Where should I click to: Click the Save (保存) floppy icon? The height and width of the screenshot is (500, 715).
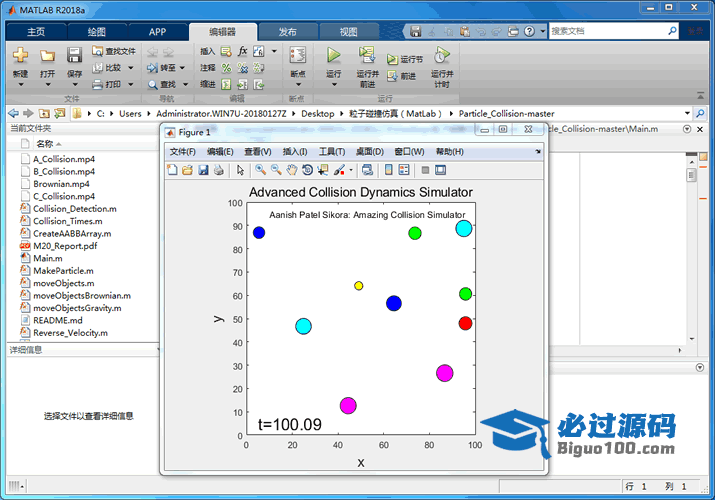[x=74, y=55]
